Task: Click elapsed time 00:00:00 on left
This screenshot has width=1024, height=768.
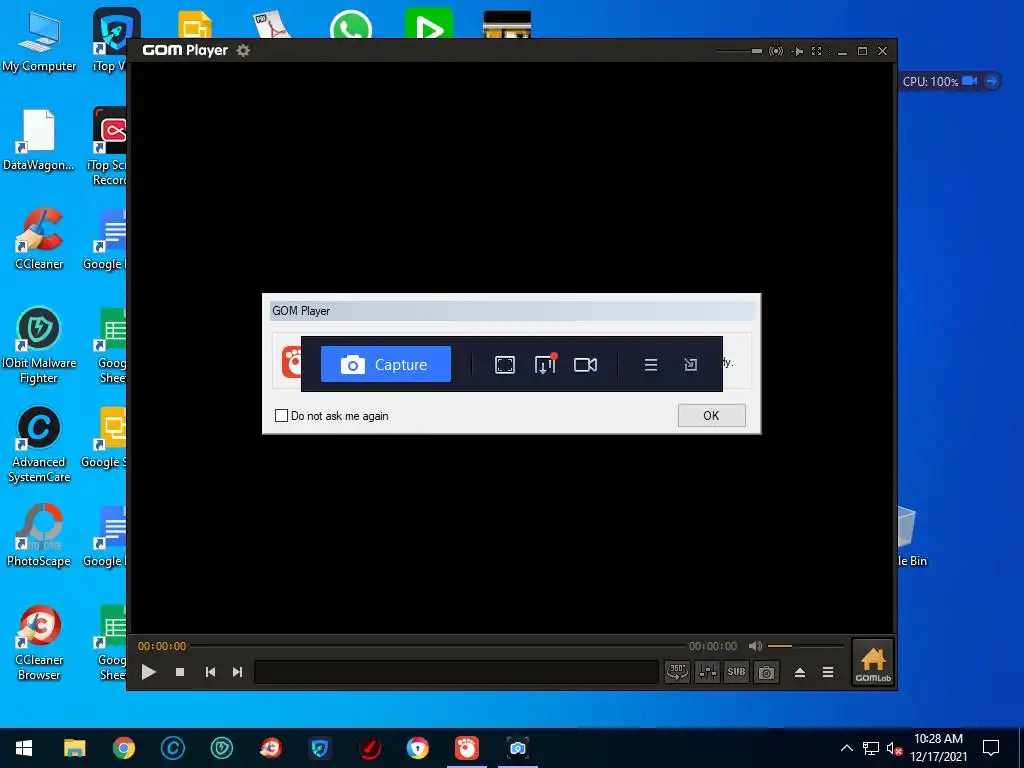Action: (162, 646)
